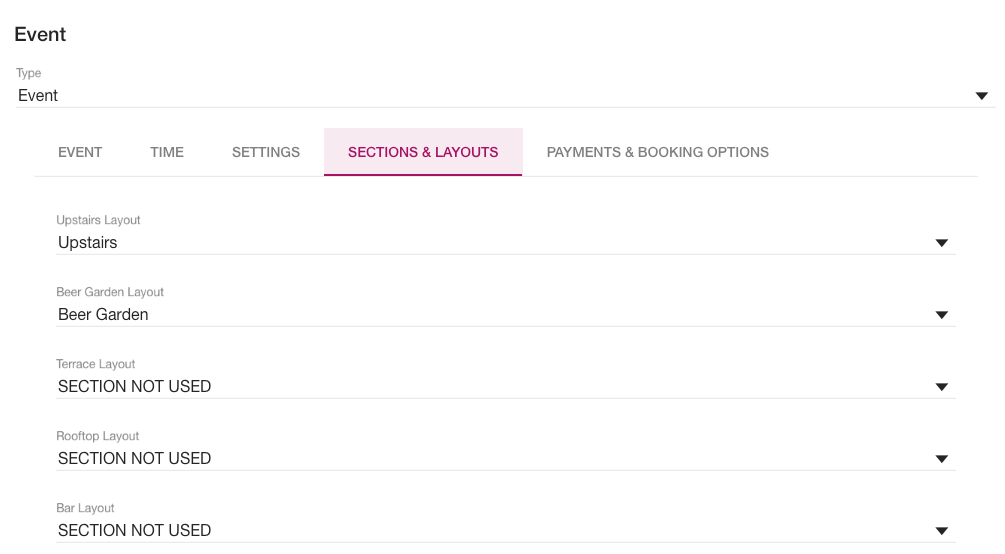The height and width of the screenshot is (554, 1005).
Task: Click Bar Layout's SECTION NOT USED value
Action: point(135,531)
